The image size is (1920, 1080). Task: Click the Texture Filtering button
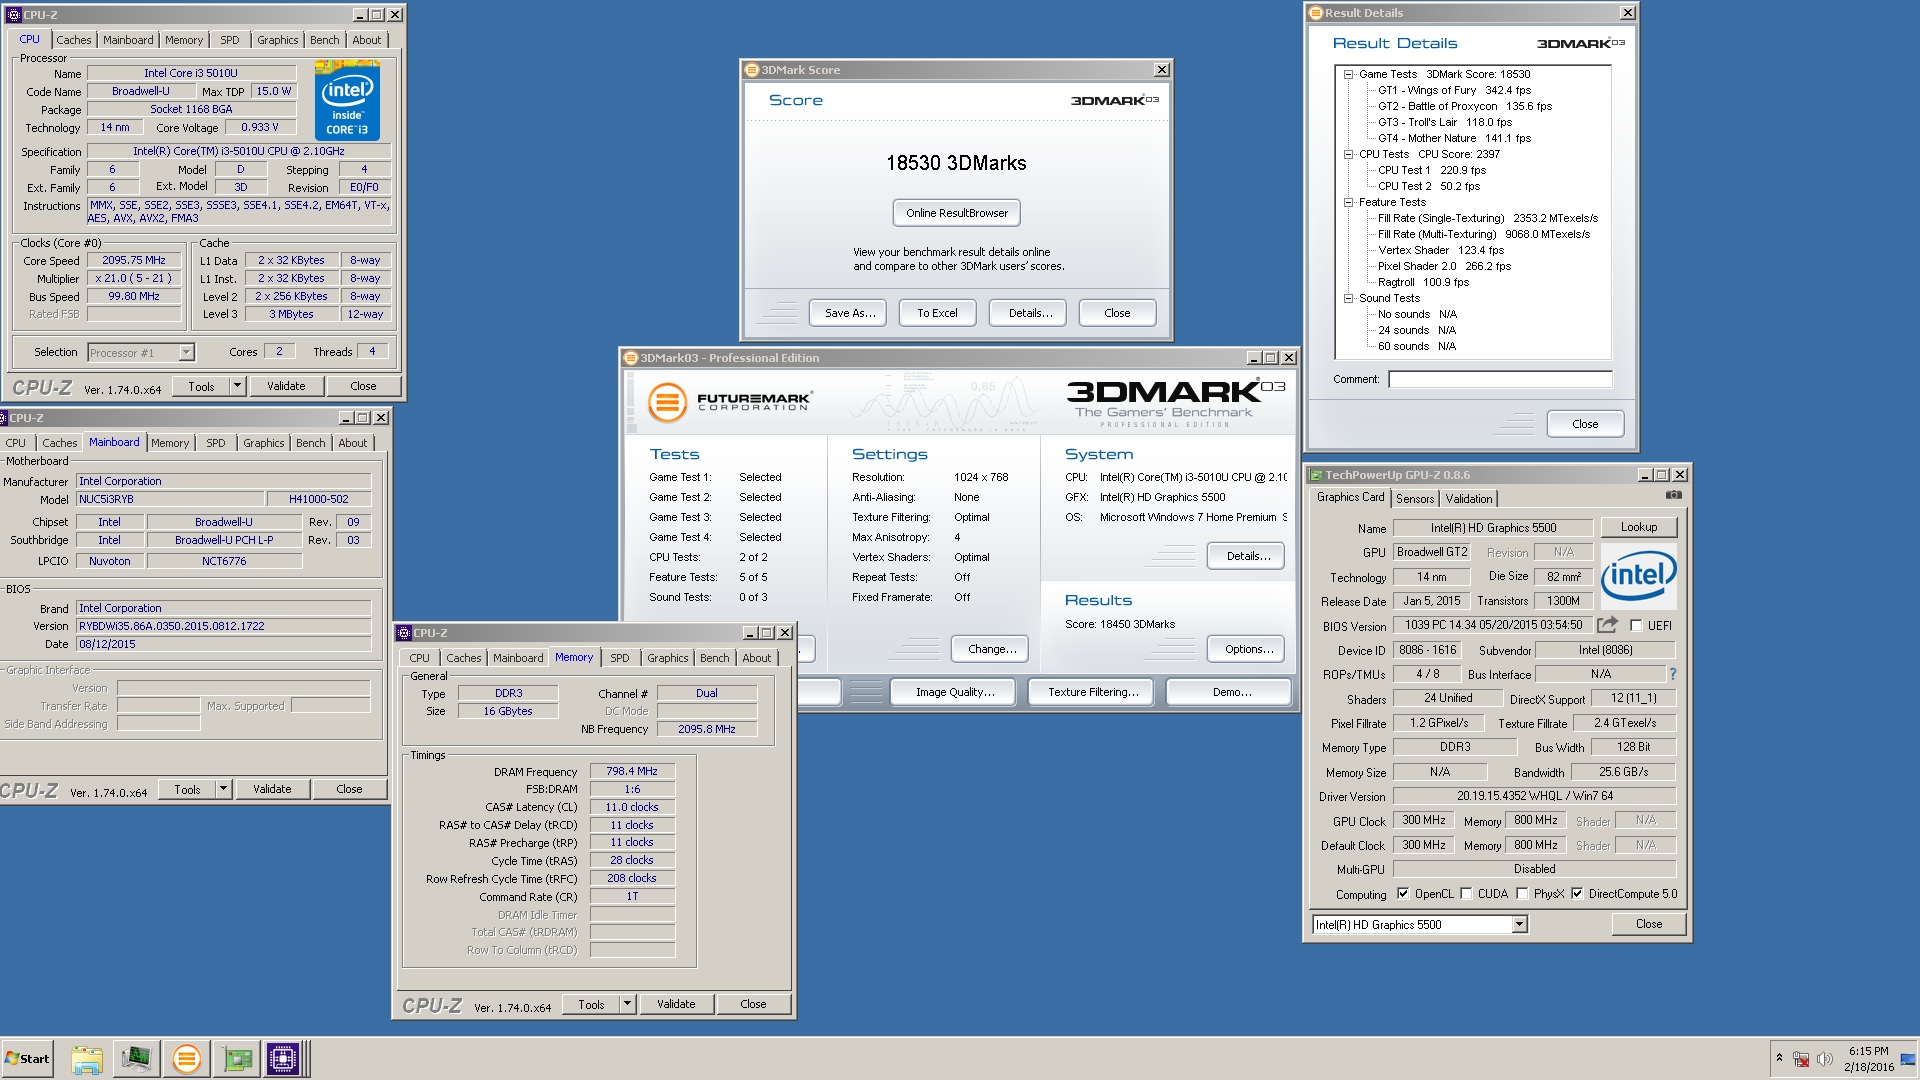(x=1093, y=692)
